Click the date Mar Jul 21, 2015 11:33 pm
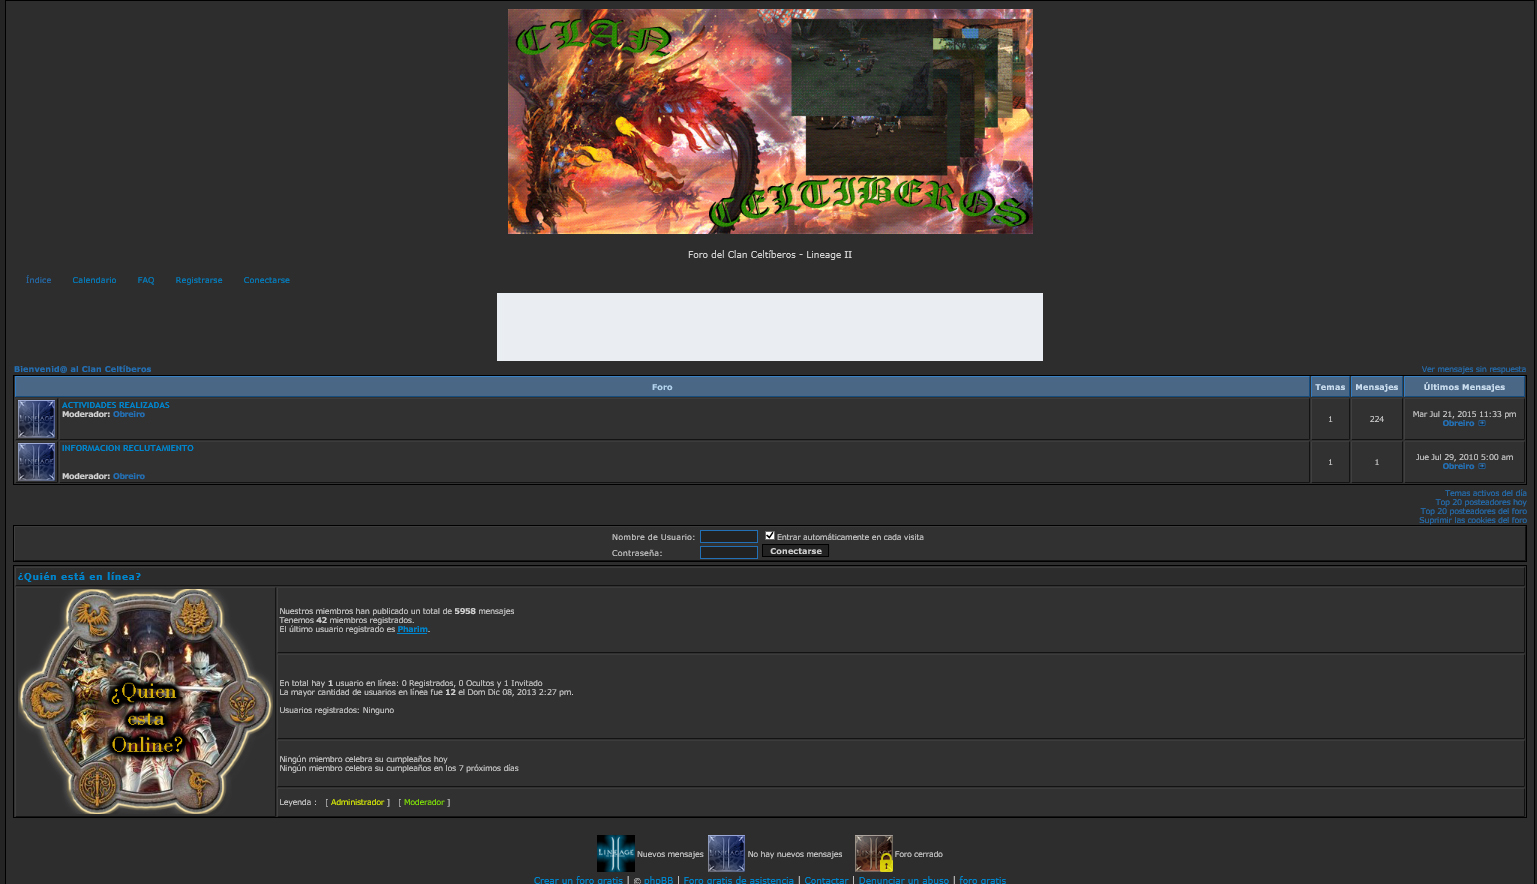 click(x=1464, y=414)
